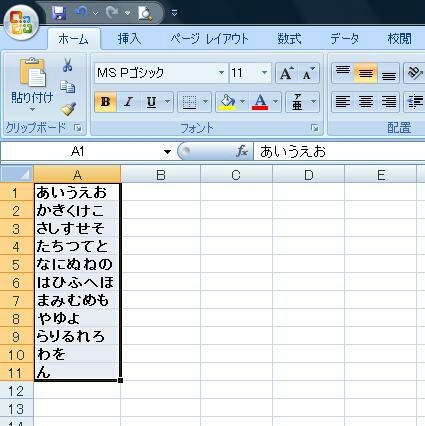Open the データ ribbon tab
The height and width of the screenshot is (426, 425).
coord(345,39)
